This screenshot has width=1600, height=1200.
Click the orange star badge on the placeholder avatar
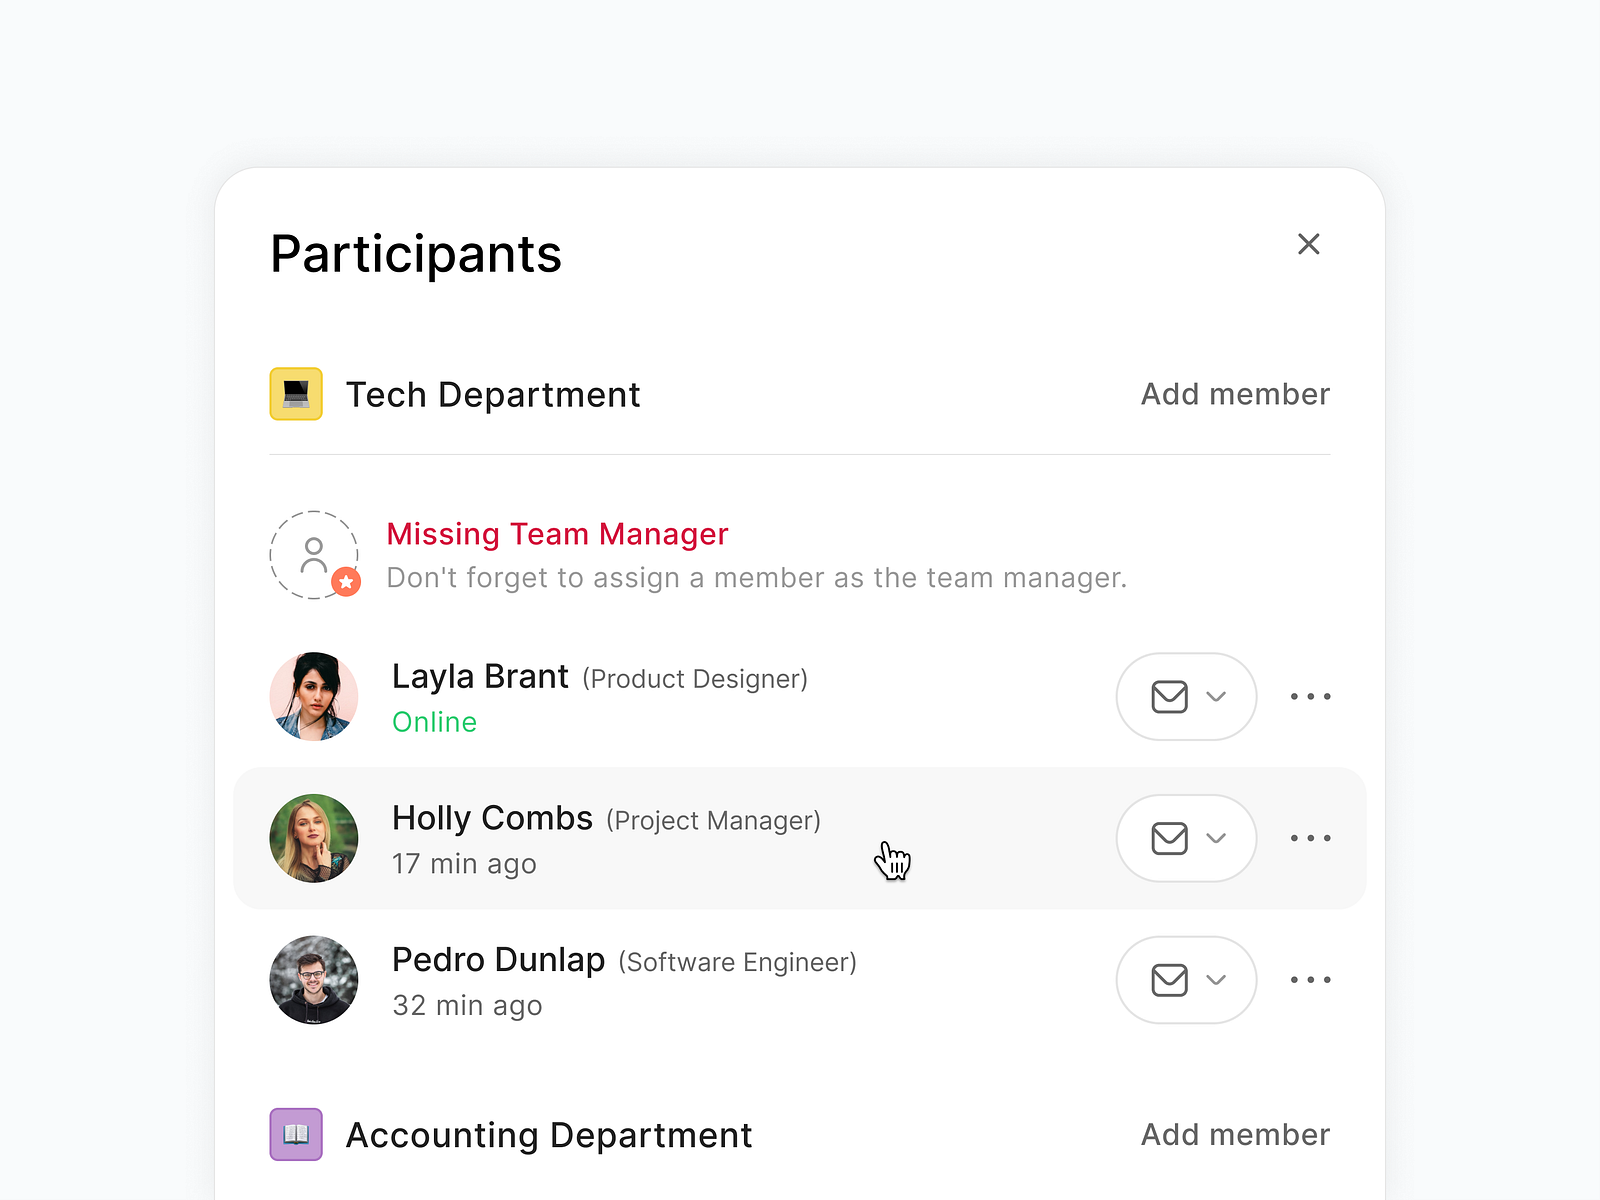[x=345, y=579]
